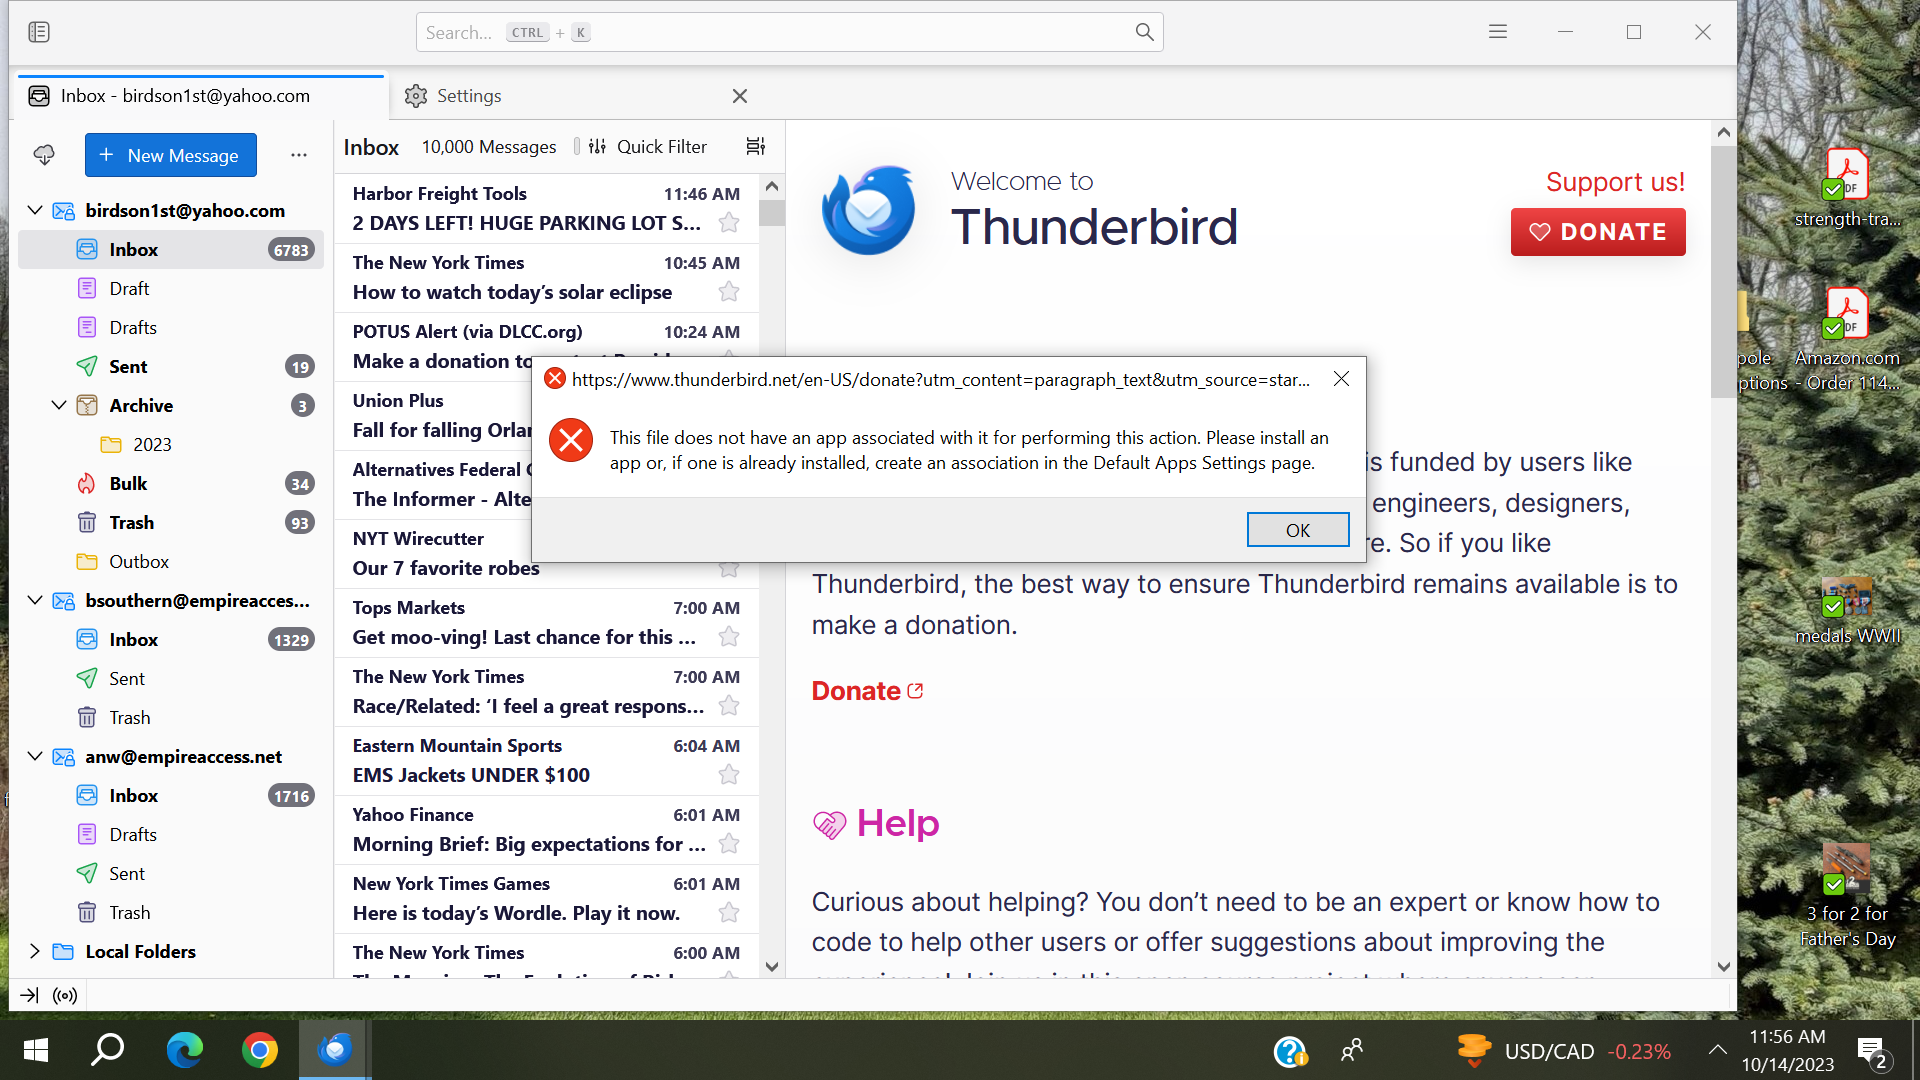This screenshot has height=1080, width=1920.
Task: Toggle the Quick Filter bar
Action: (x=647, y=147)
